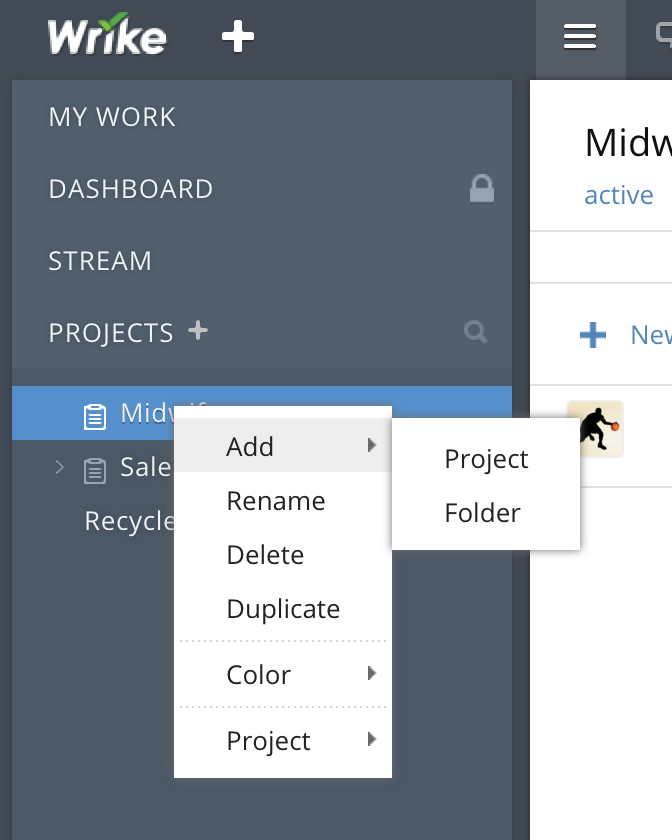Click the search icon in the Projects row
Image resolution: width=672 pixels, height=840 pixels.
475,332
